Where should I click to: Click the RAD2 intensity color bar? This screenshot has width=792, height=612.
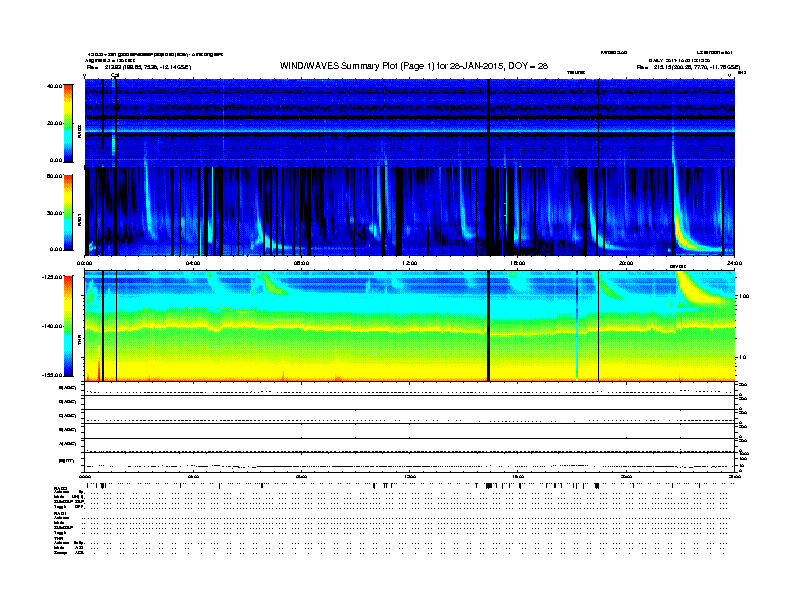pyautogui.click(x=68, y=123)
